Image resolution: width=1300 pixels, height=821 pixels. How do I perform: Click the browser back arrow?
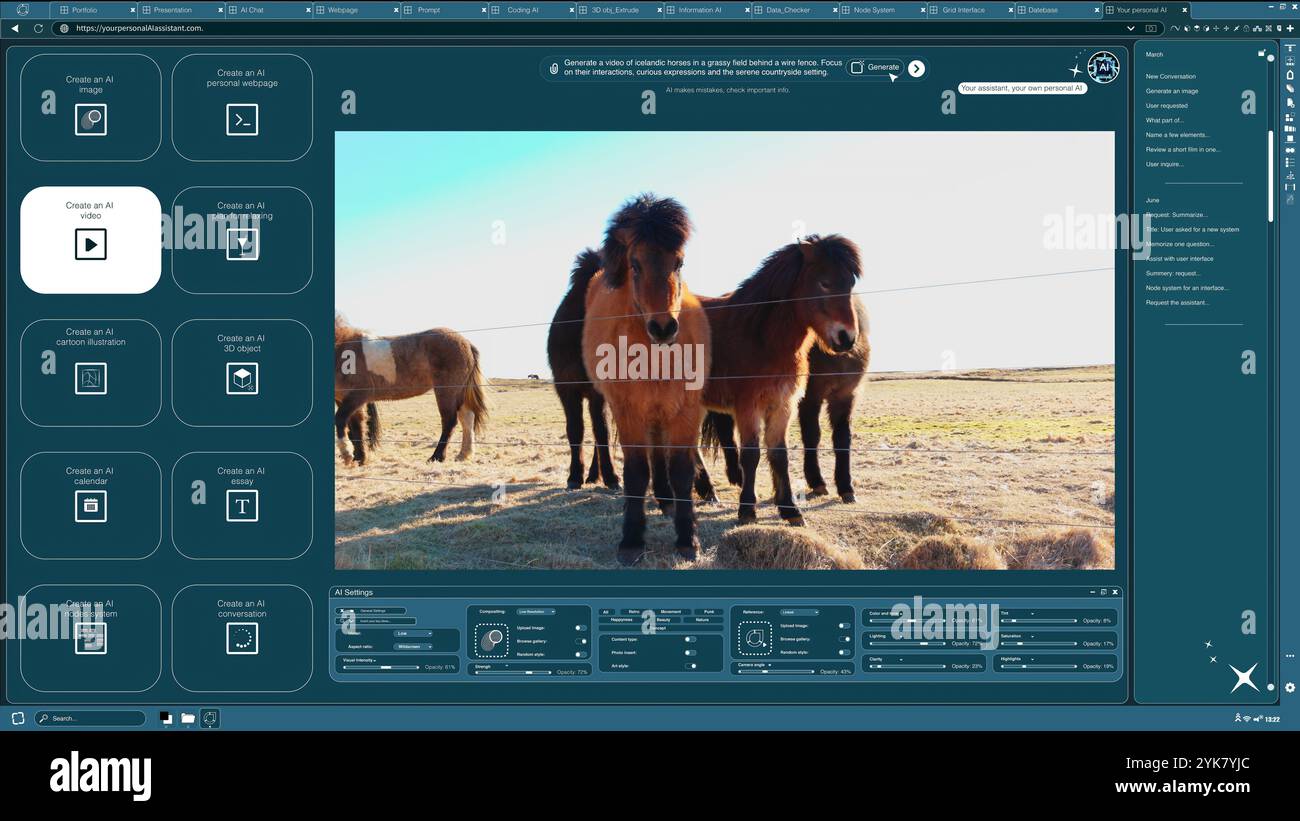(x=14, y=28)
